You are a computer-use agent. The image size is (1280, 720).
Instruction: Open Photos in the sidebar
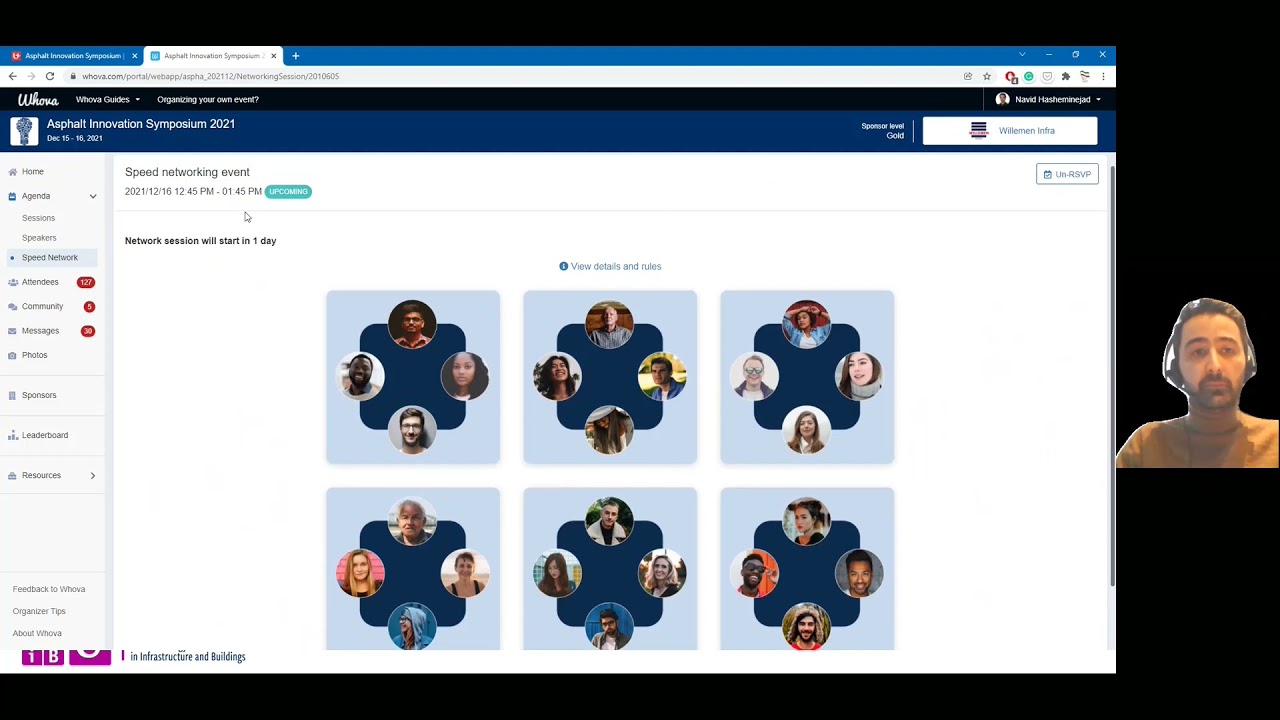pos(34,355)
